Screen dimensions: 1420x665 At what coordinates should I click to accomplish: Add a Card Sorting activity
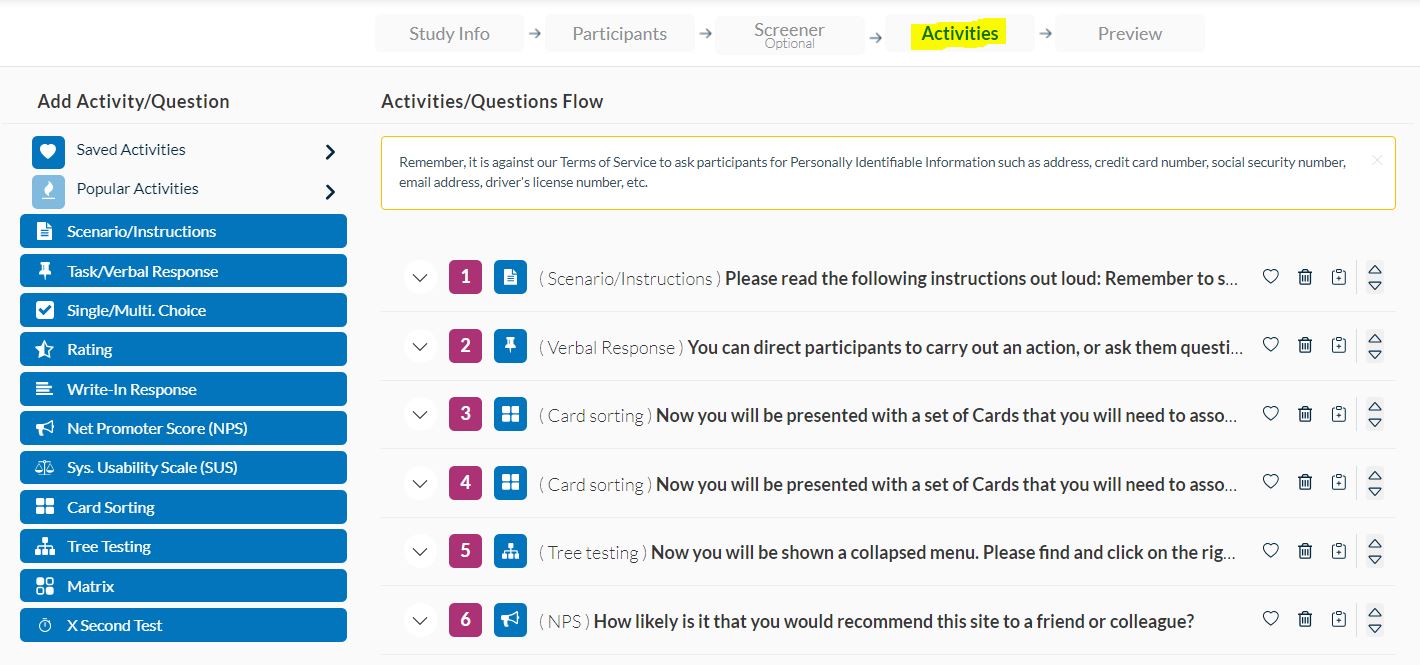point(183,507)
